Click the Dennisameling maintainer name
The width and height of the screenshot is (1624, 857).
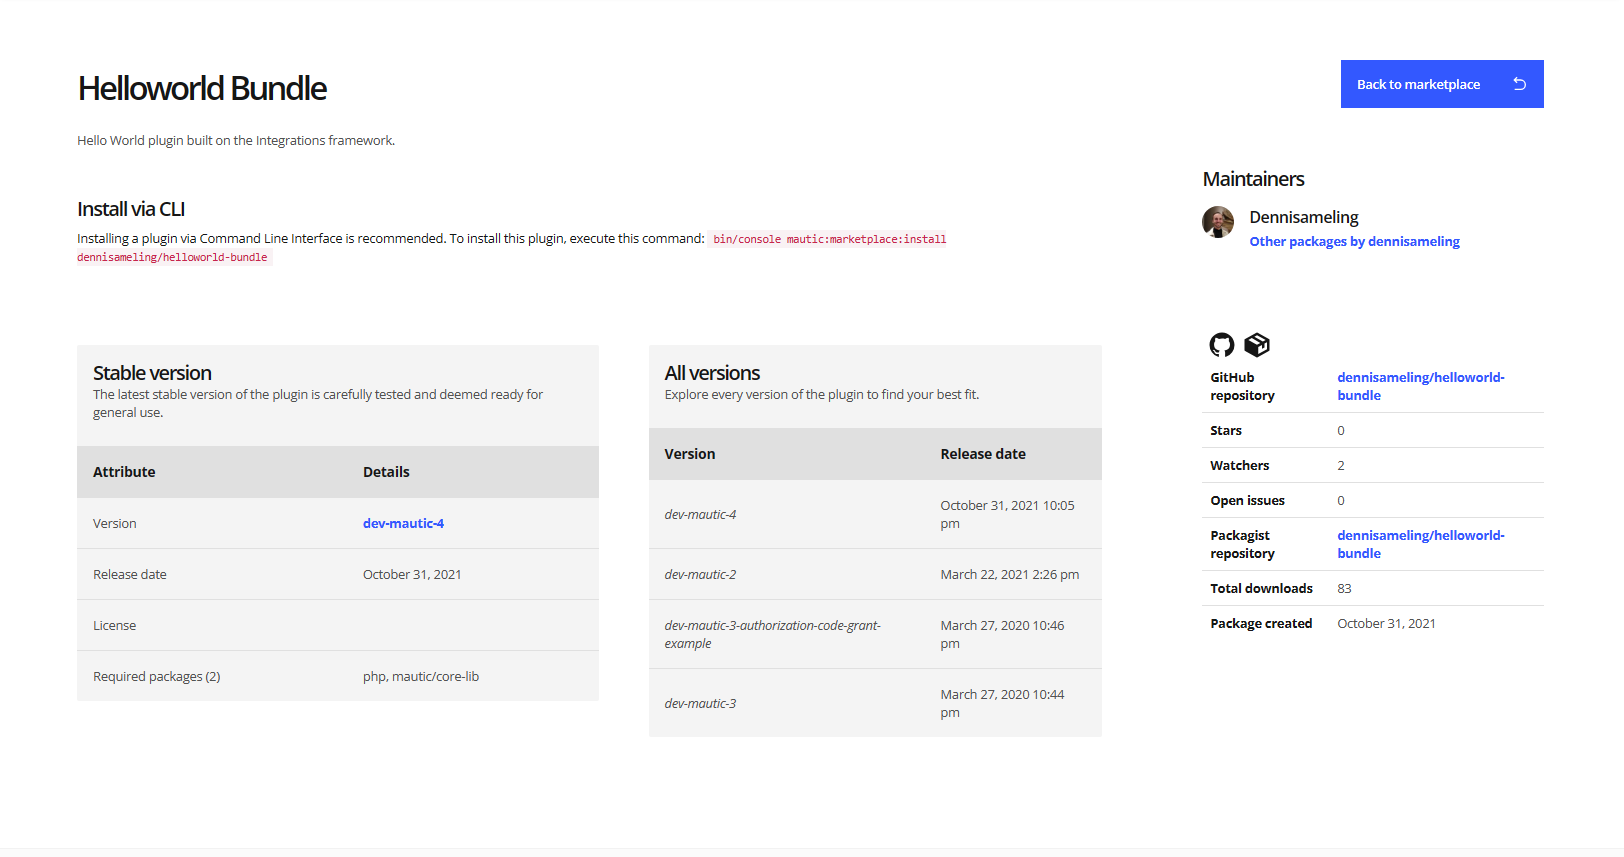click(x=1303, y=217)
